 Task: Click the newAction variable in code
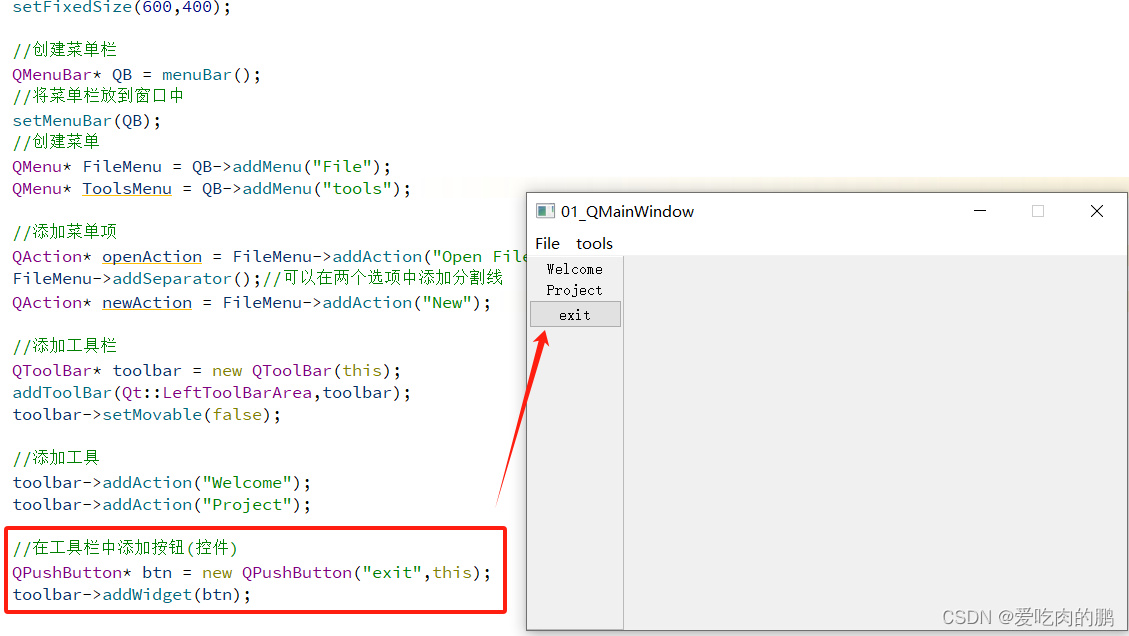147,303
